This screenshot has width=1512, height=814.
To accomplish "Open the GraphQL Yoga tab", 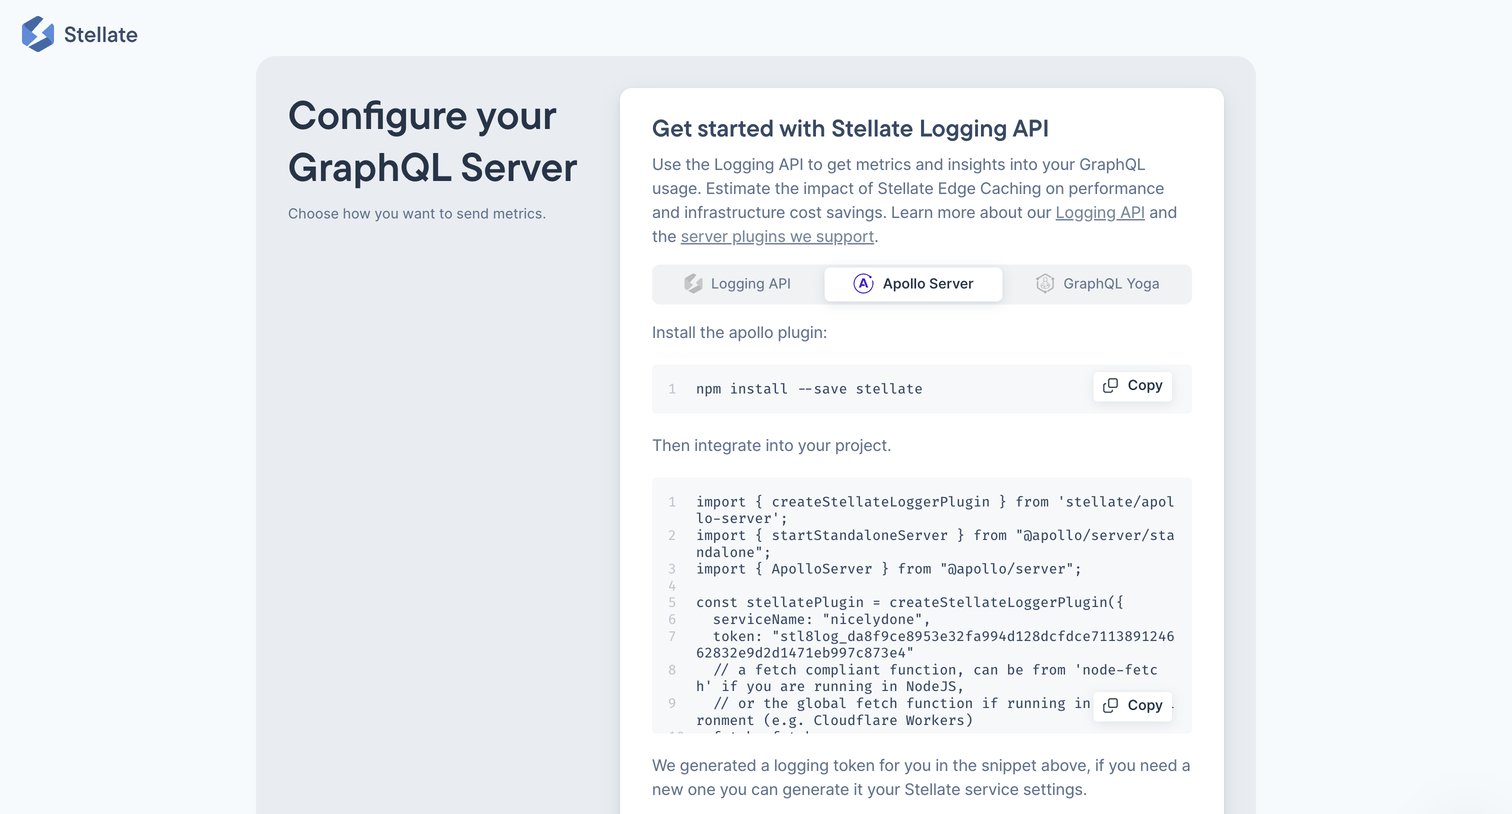I will point(1097,284).
